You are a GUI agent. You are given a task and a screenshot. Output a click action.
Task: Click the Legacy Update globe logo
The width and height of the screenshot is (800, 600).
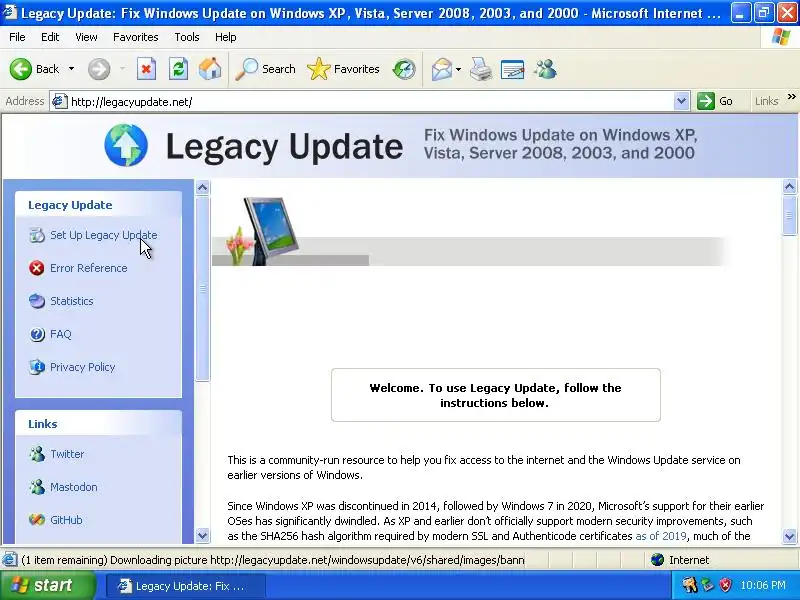coord(126,145)
